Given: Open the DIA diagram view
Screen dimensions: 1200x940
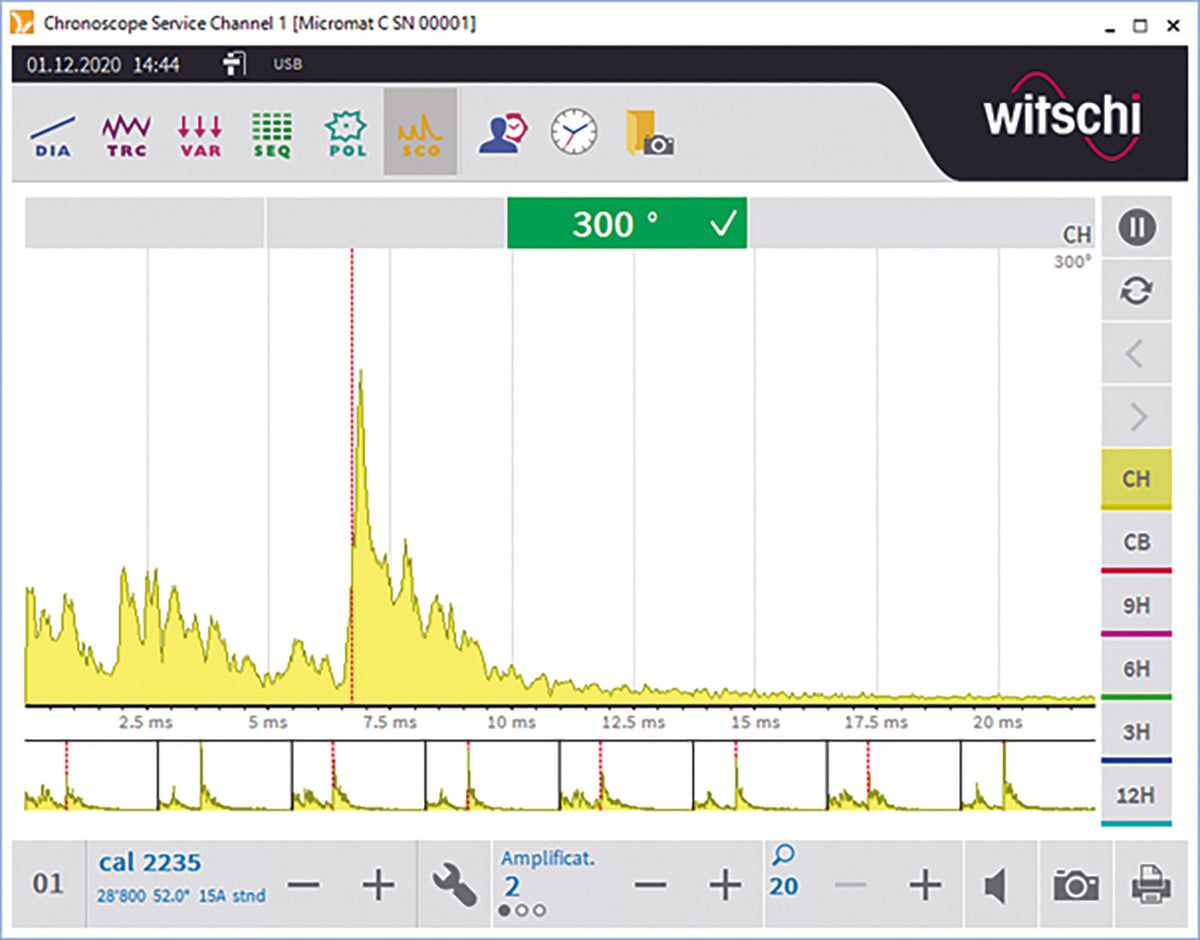Looking at the screenshot, I should 51,133.
